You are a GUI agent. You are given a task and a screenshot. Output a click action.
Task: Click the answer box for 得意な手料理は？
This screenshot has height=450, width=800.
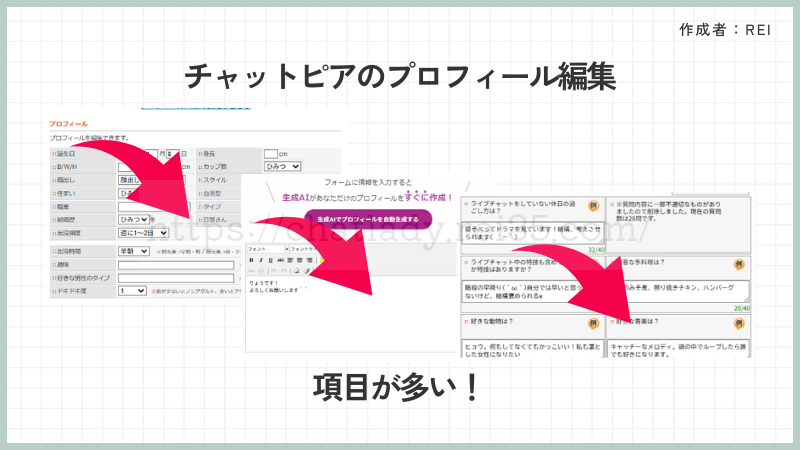coord(679,291)
